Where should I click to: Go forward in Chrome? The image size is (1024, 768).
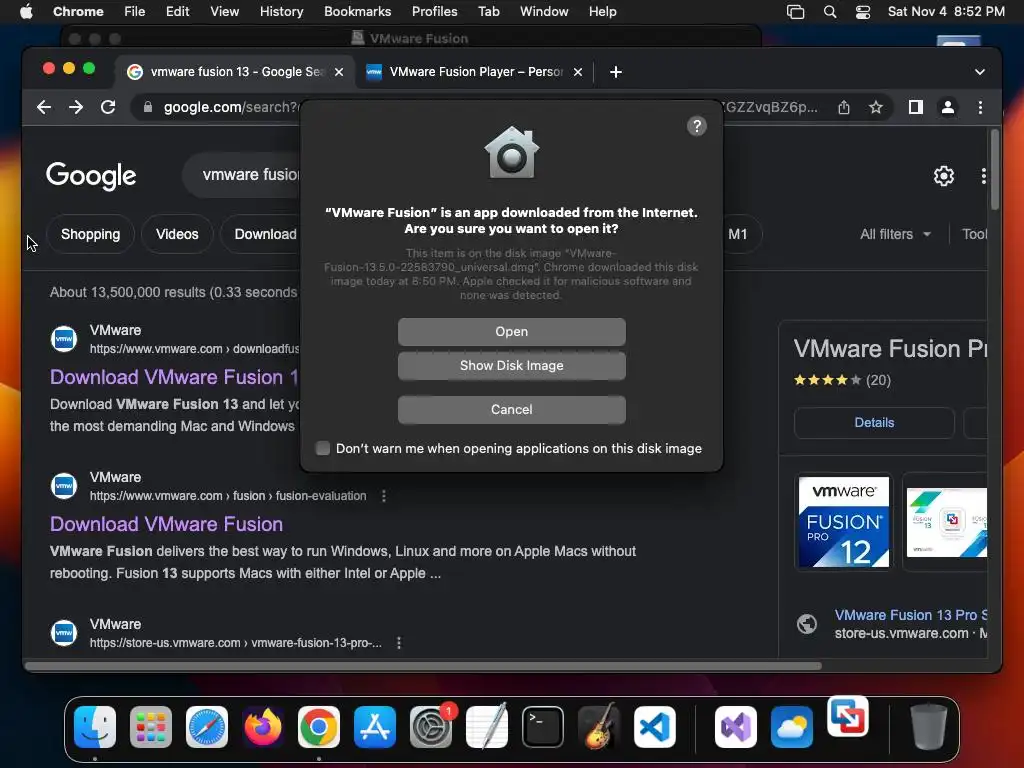point(76,107)
